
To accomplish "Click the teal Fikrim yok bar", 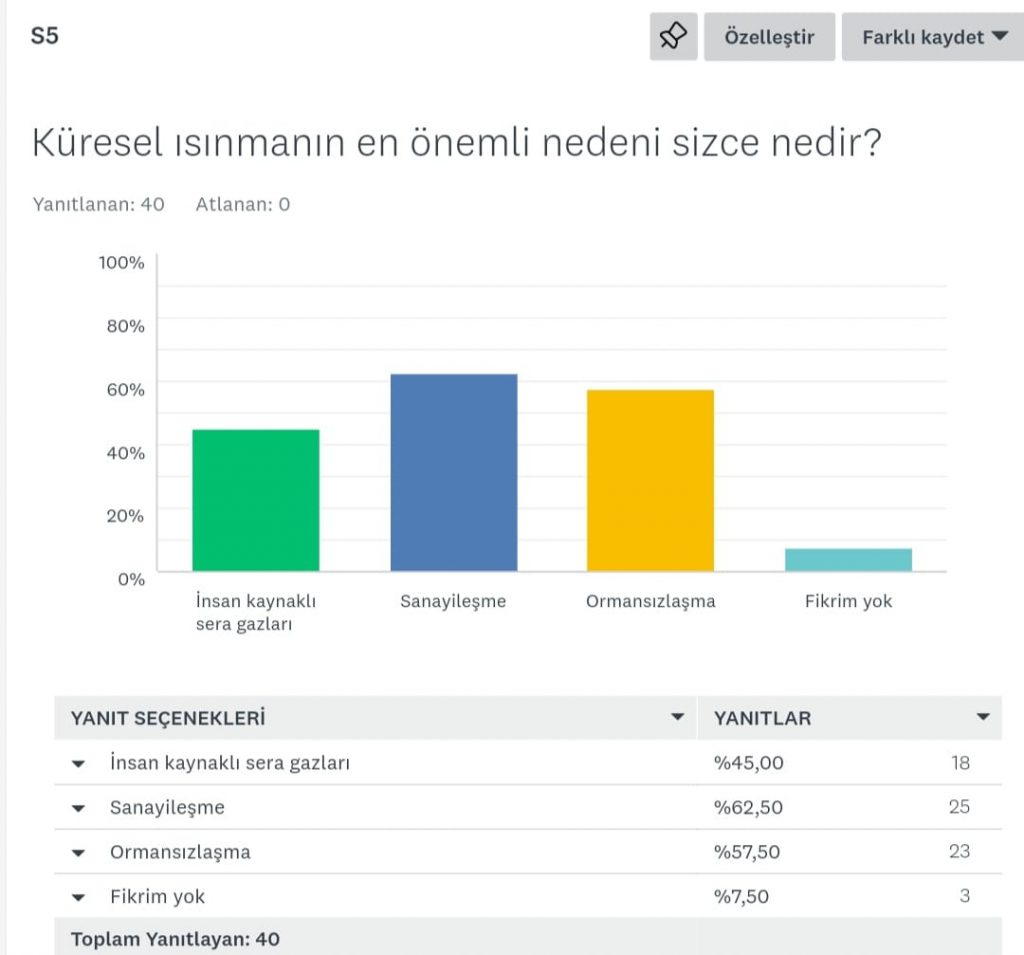I will coord(848,560).
